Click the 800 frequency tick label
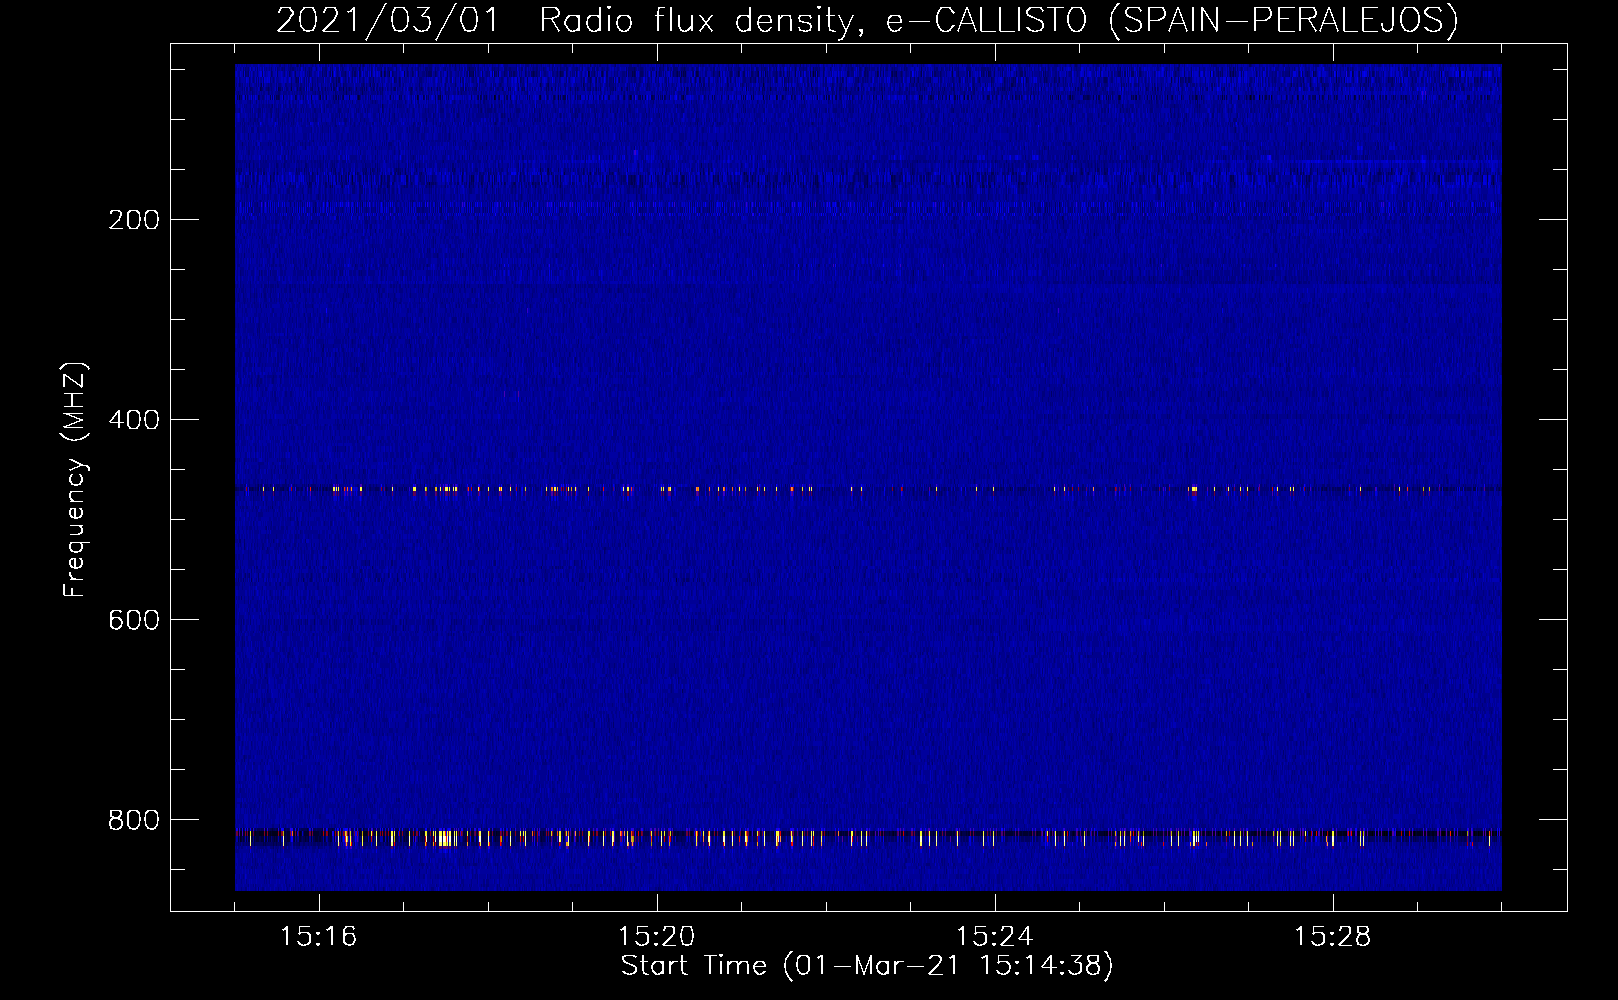Screen dimensions: 1618x1000 point(134,820)
